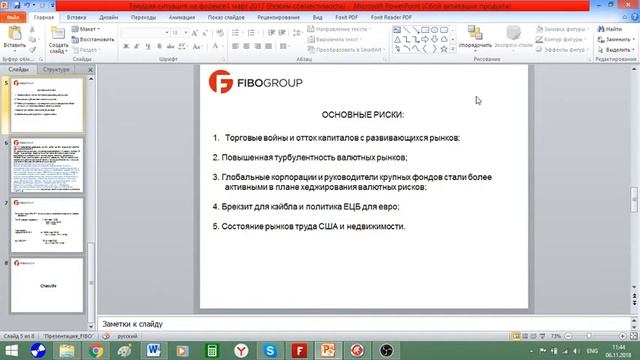
Task: Open Skype from the taskbar
Action: coord(270,350)
